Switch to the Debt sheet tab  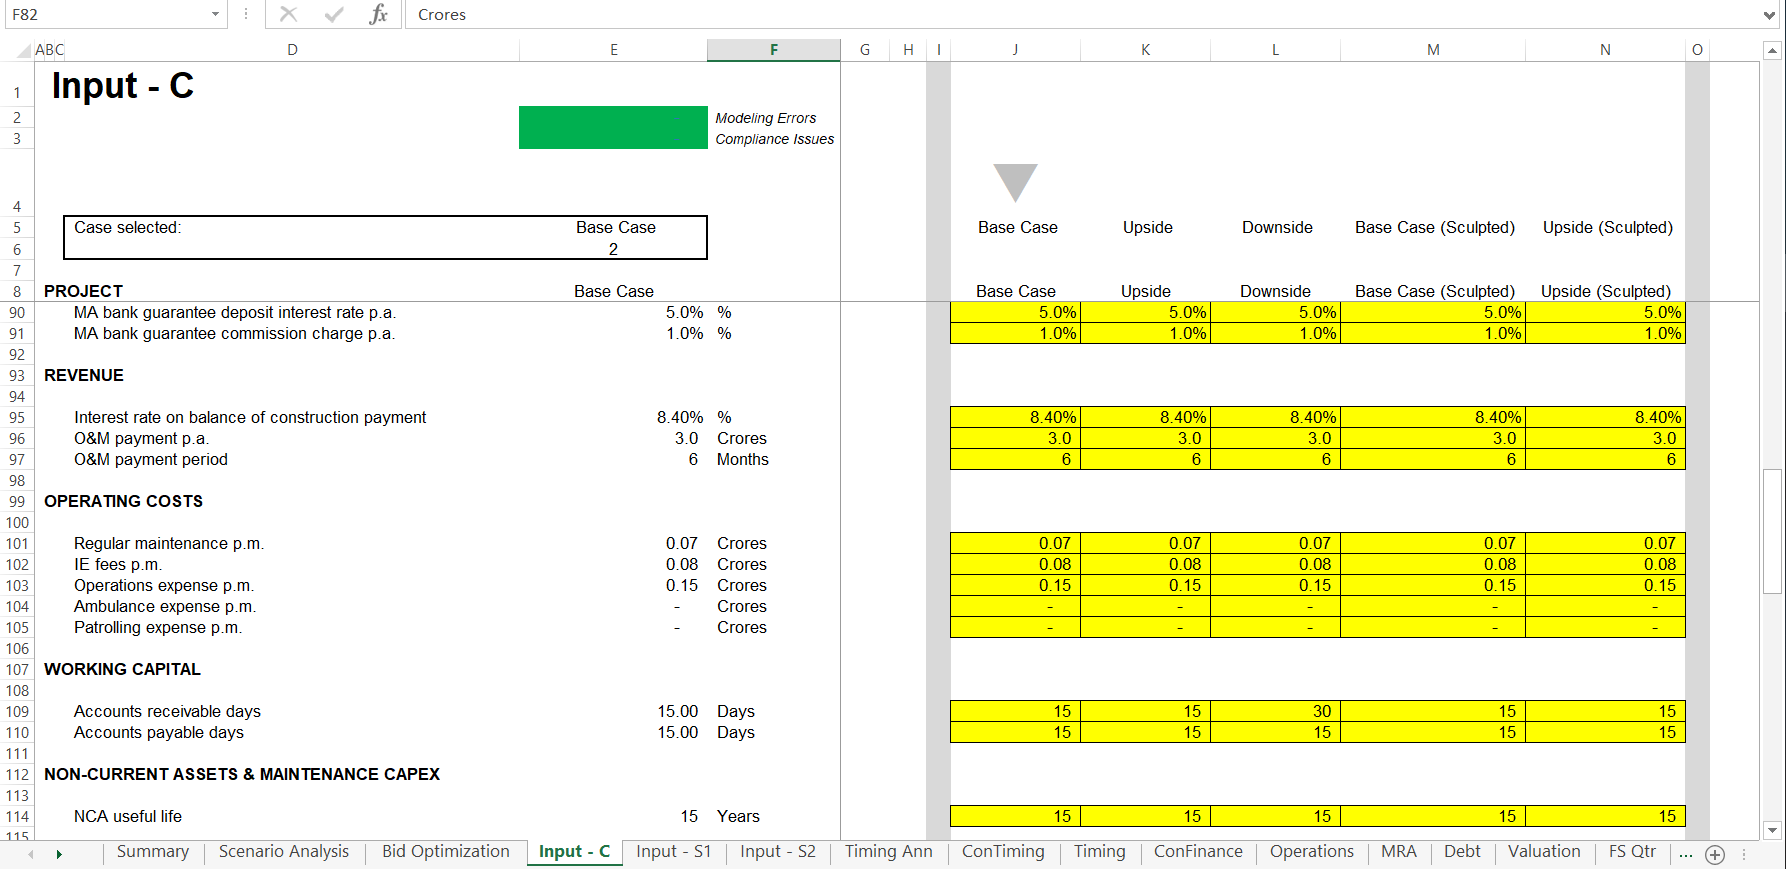point(1462,852)
